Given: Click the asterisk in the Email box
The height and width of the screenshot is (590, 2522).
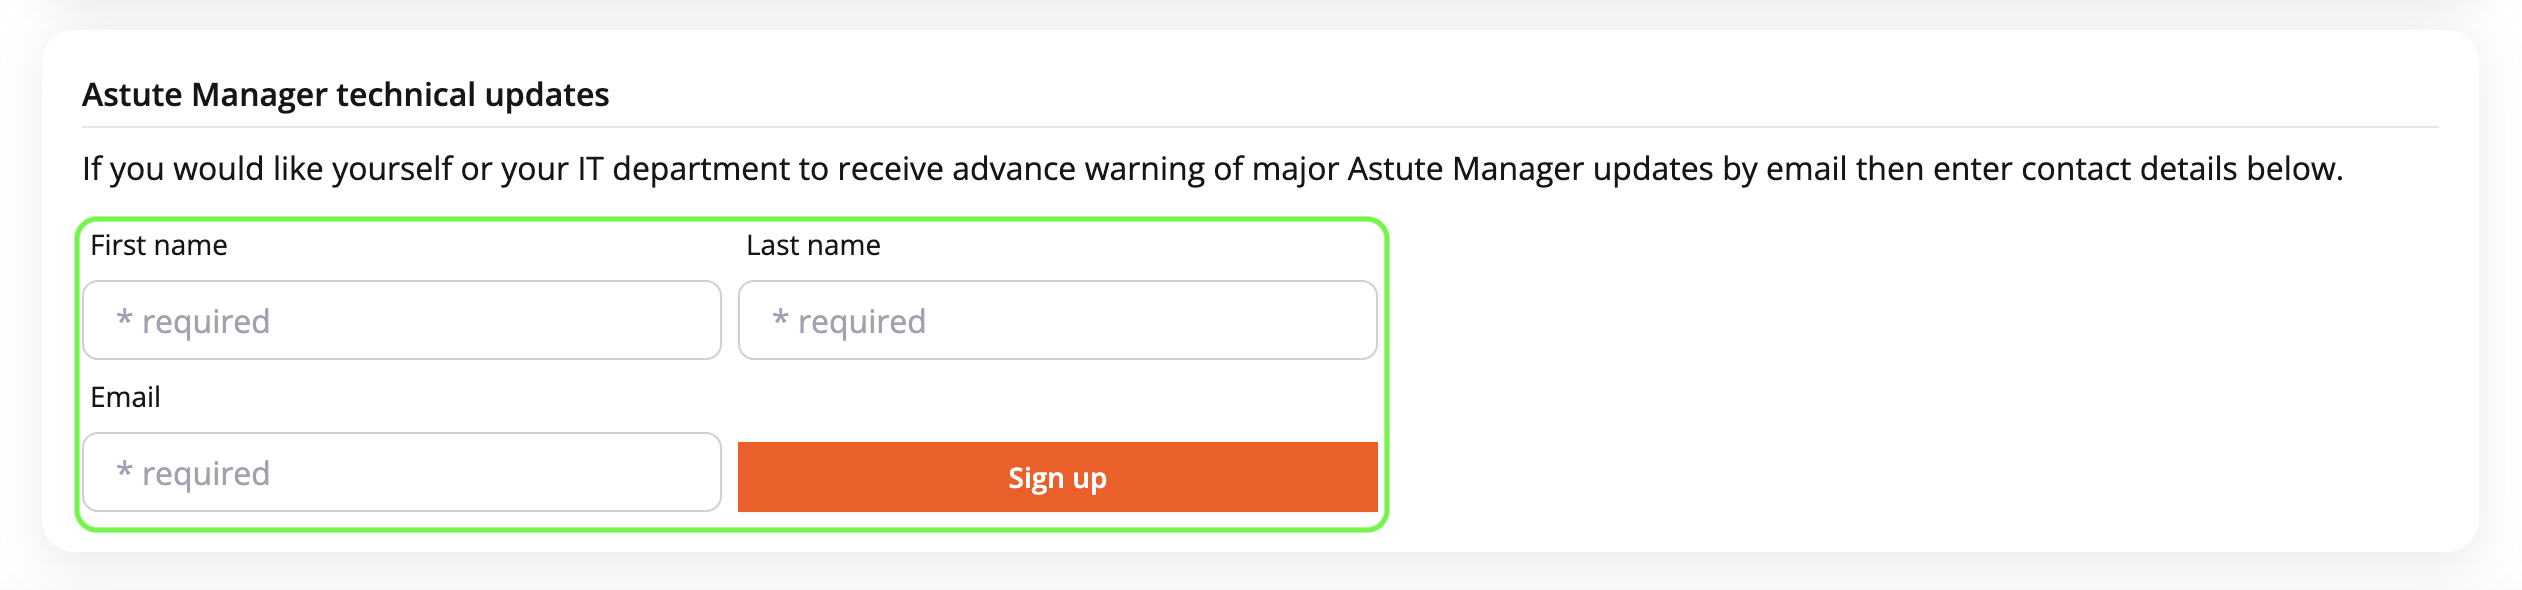Looking at the screenshot, I should pos(124,472).
